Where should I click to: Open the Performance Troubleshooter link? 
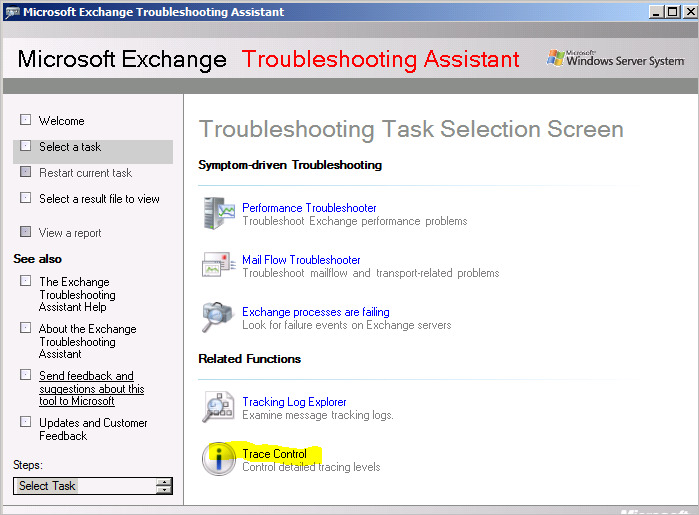coord(309,208)
